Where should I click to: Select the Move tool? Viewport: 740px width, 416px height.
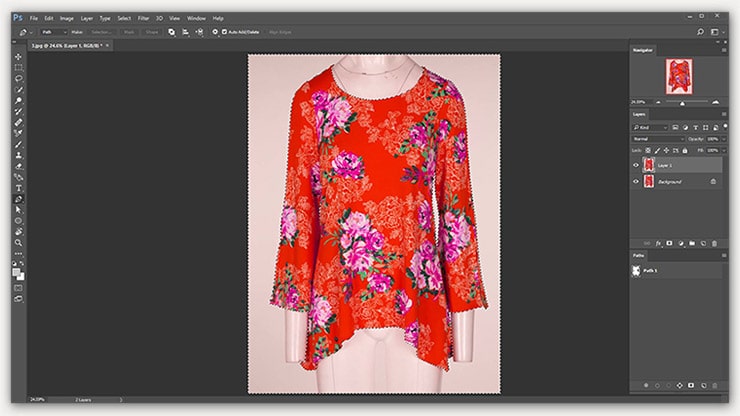click(x=18, y=57)
